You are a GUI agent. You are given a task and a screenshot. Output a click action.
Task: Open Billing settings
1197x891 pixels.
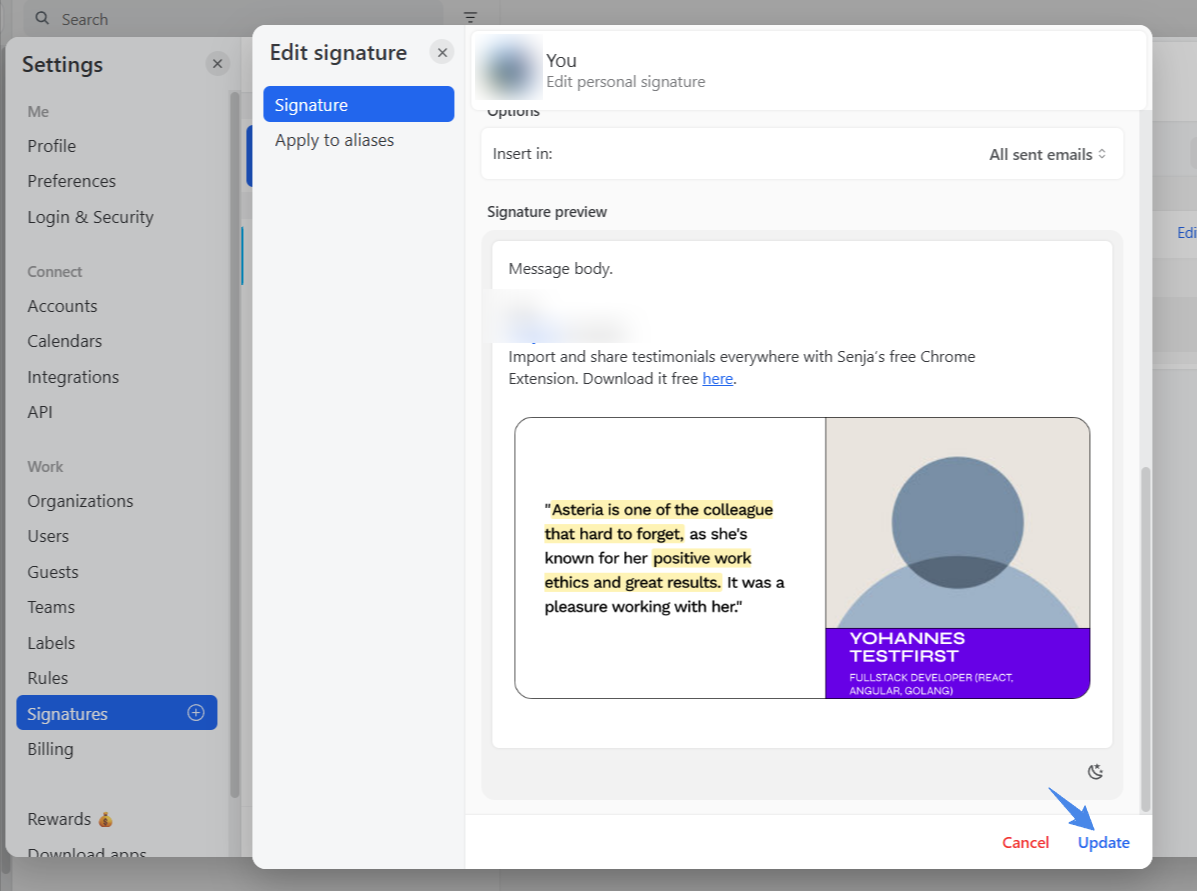pyautogui.click(x=50, y=749)
